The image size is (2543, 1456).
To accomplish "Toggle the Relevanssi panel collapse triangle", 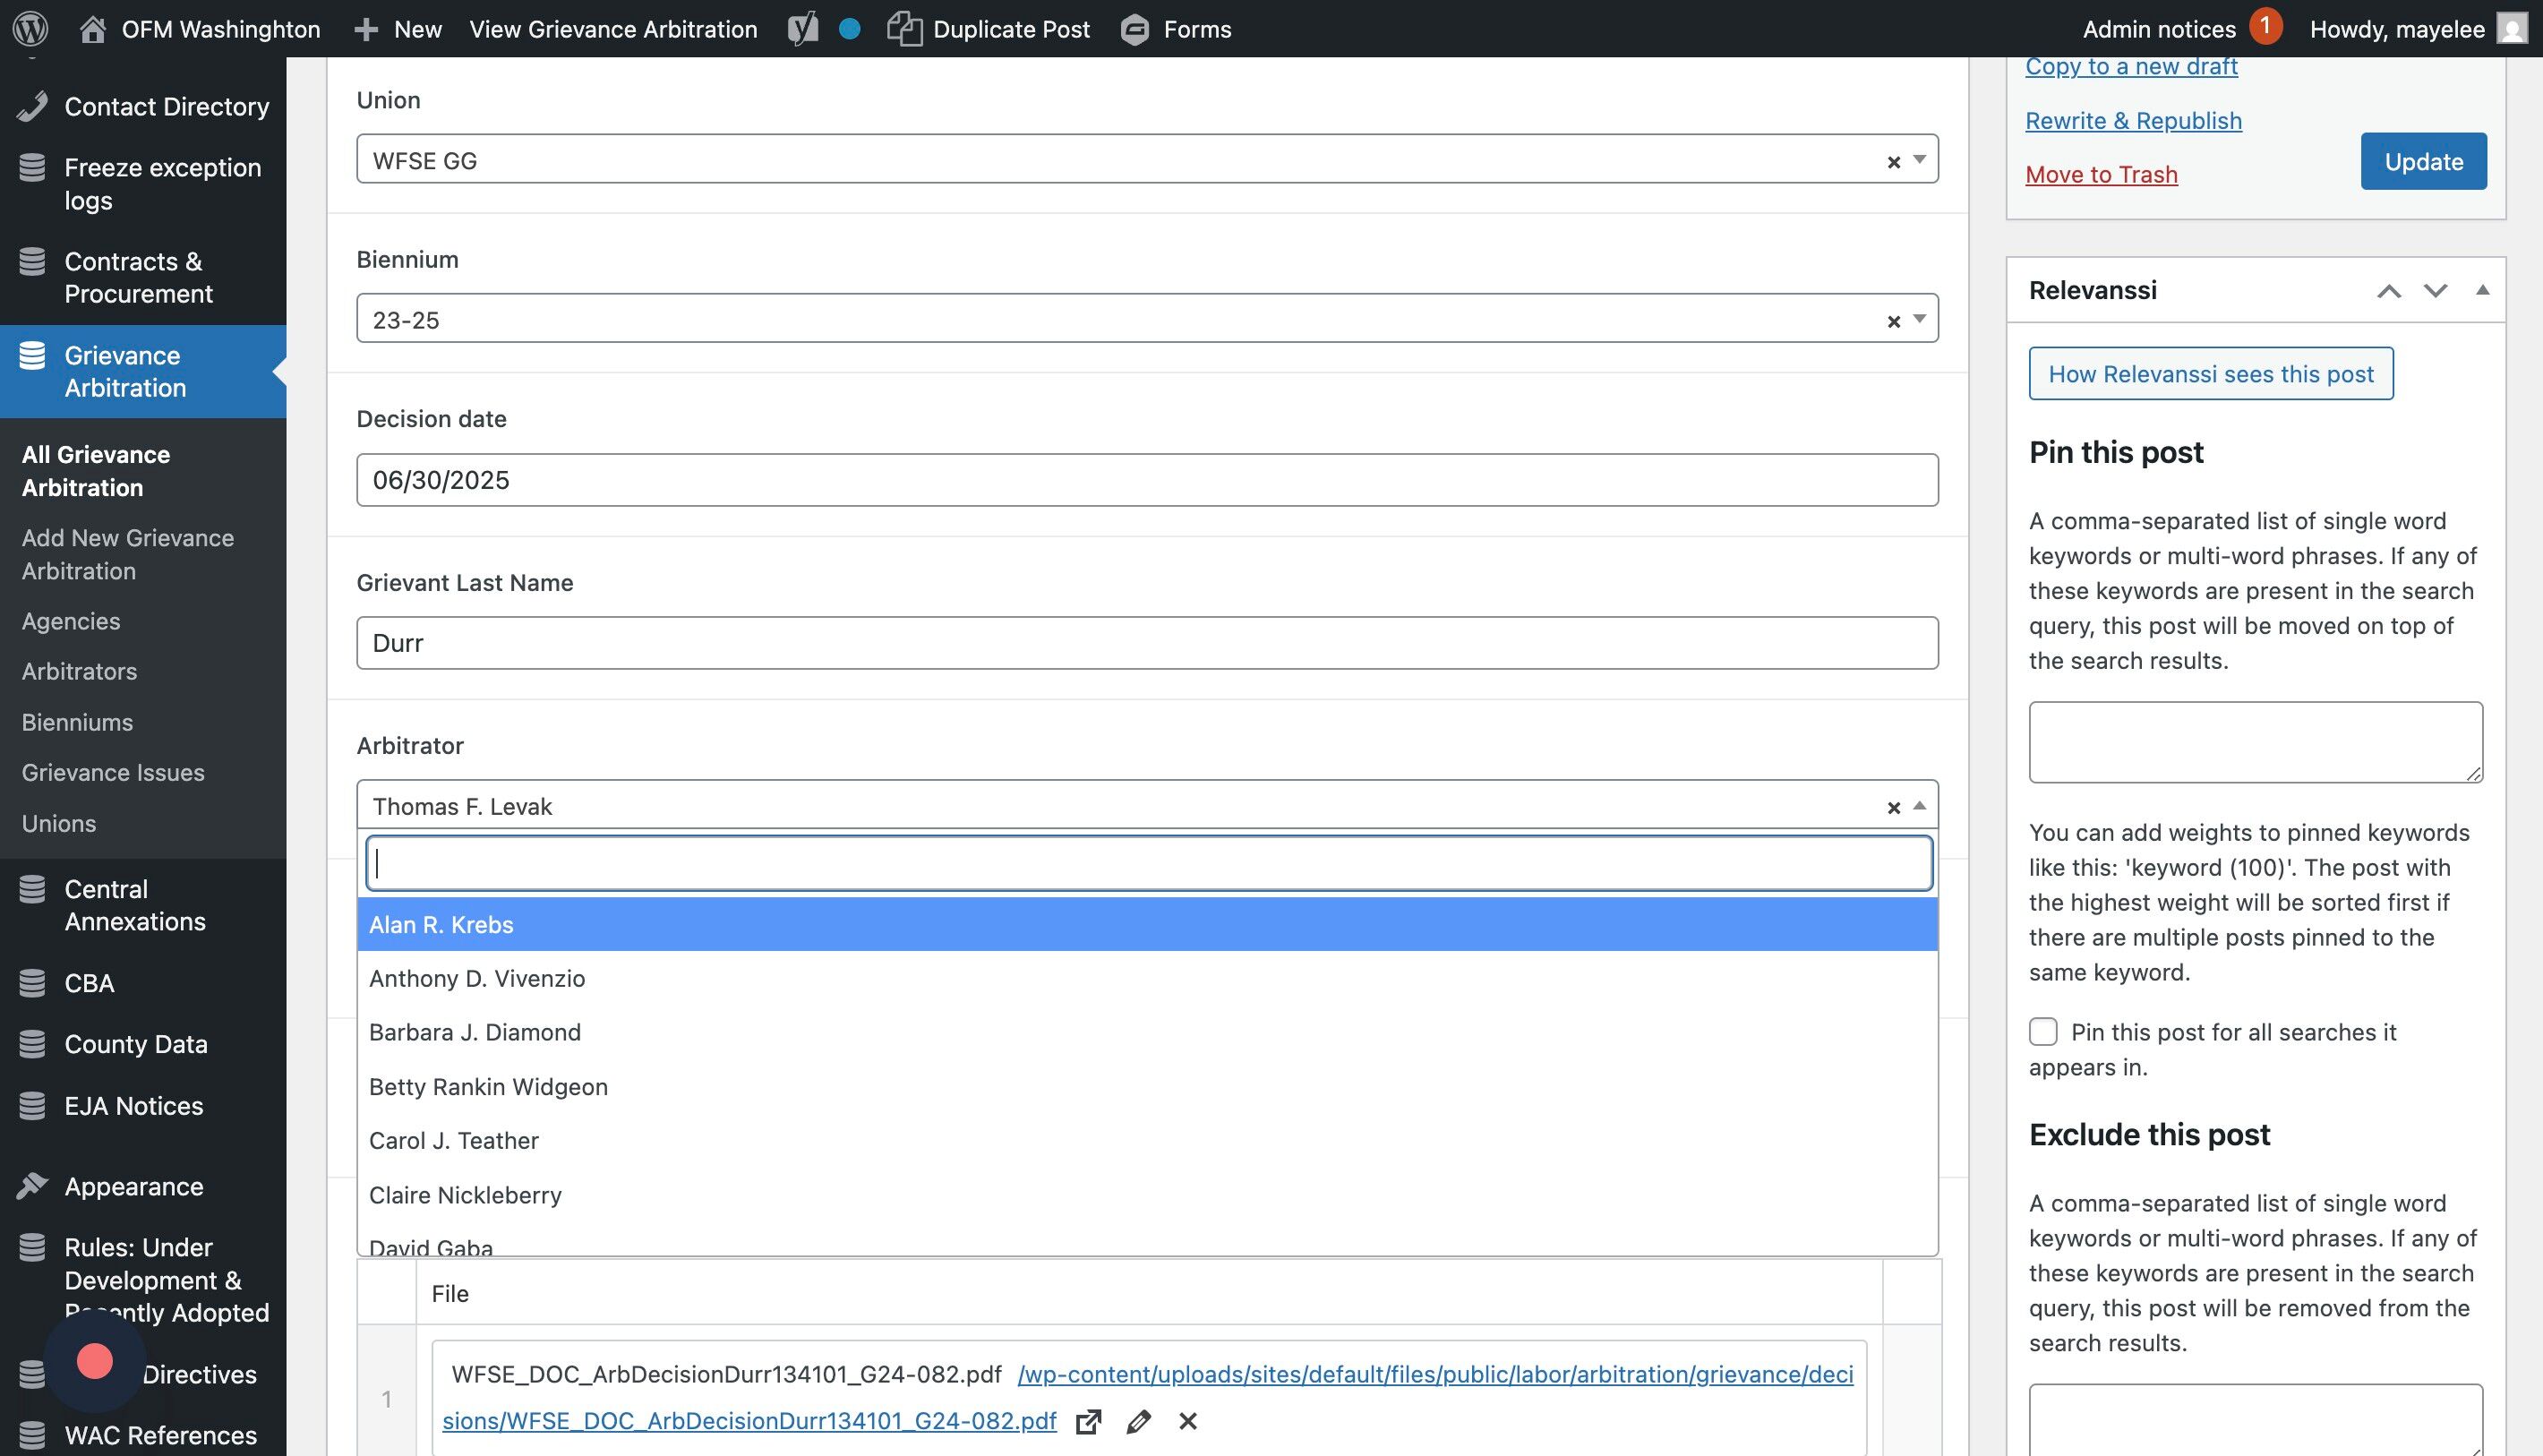I will (x=2482, y=290).
